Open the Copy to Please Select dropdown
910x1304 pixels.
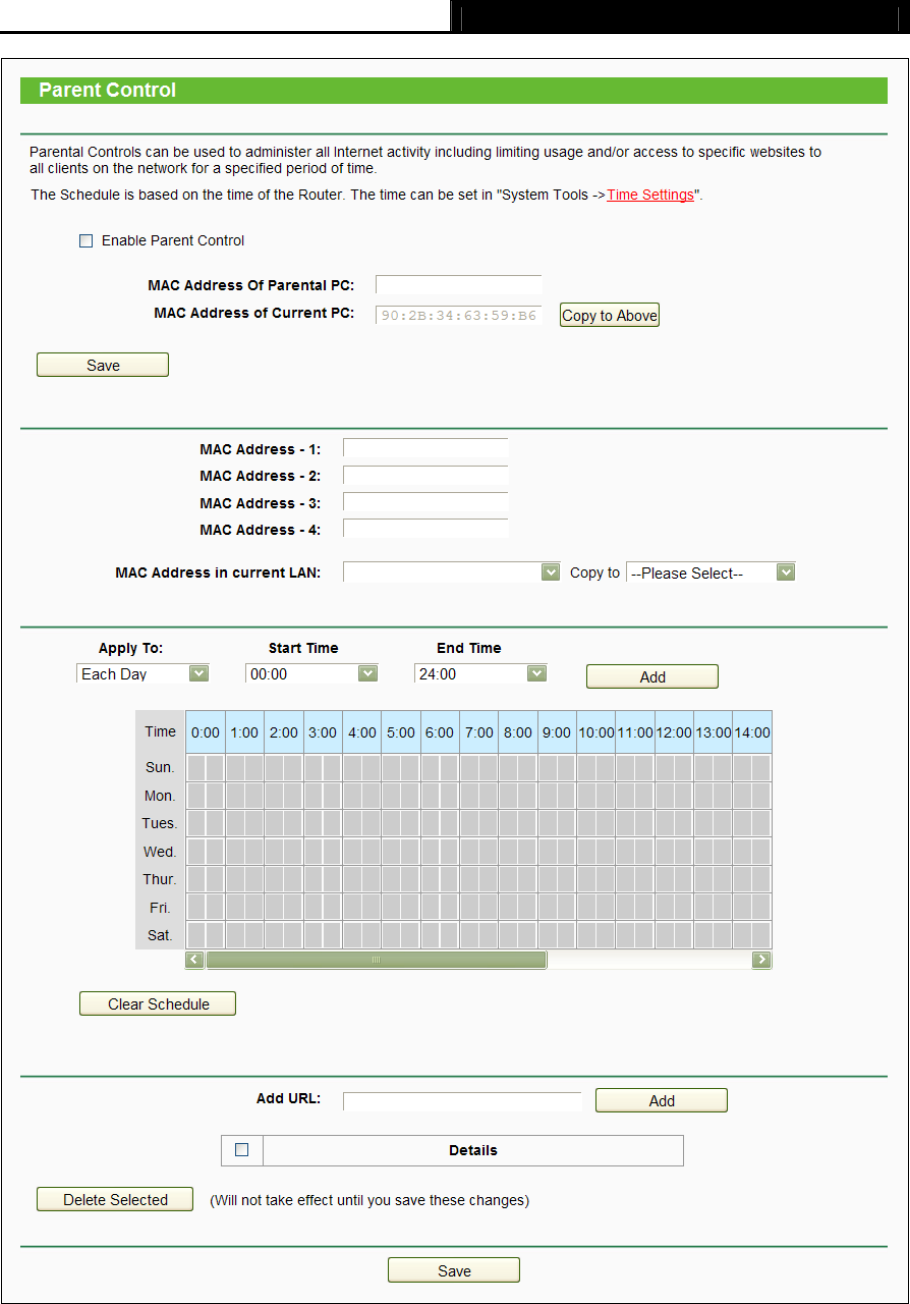(710, 573)
